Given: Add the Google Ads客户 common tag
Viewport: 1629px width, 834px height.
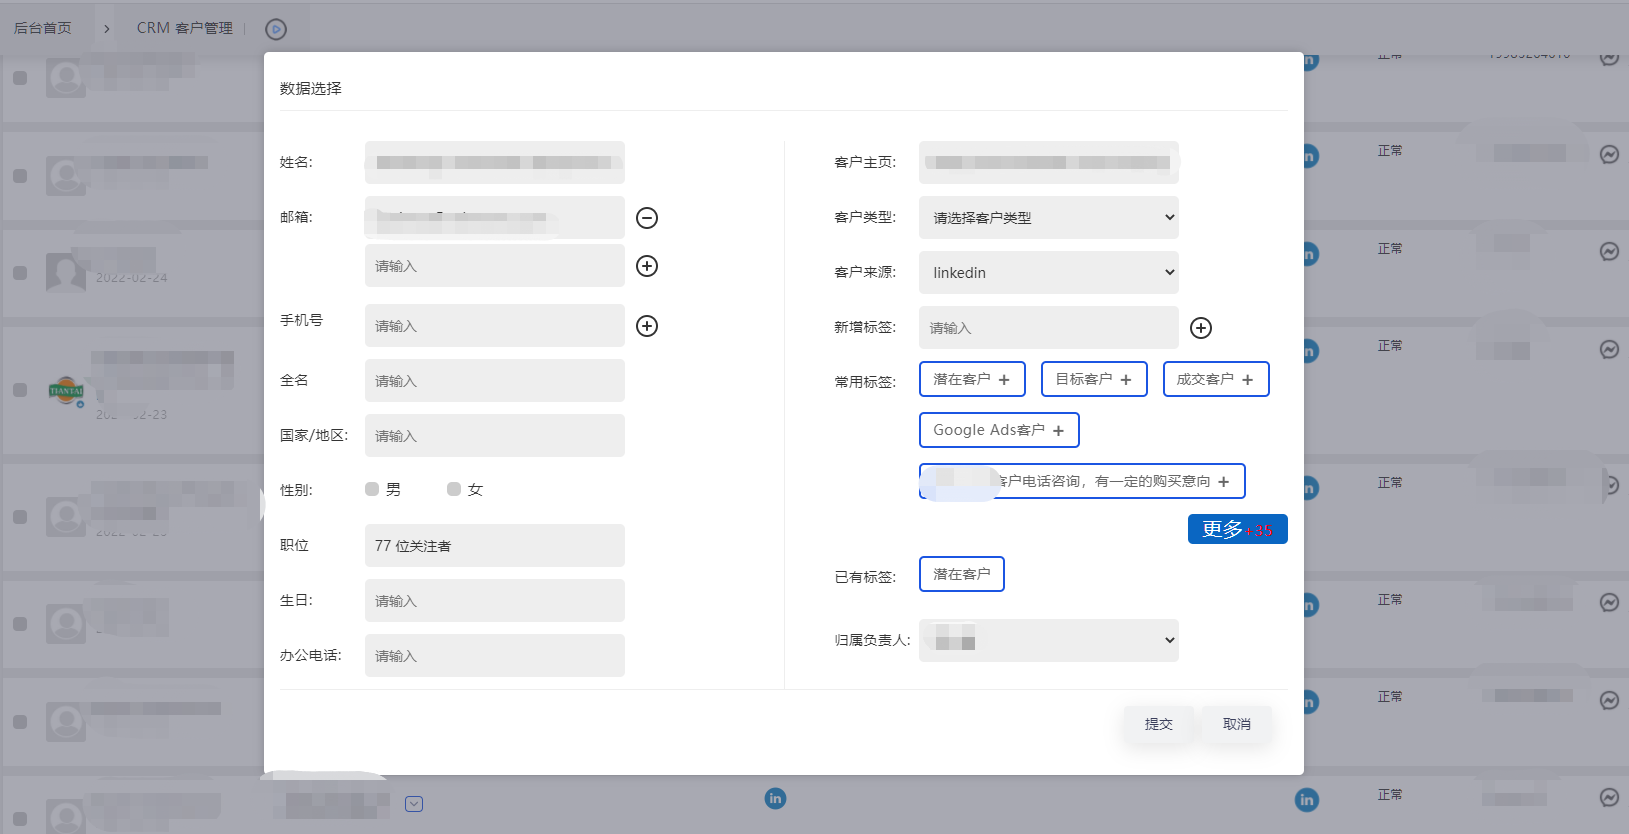Looking at the screenshot, I should pyautogui.click(x=998, y=430).
